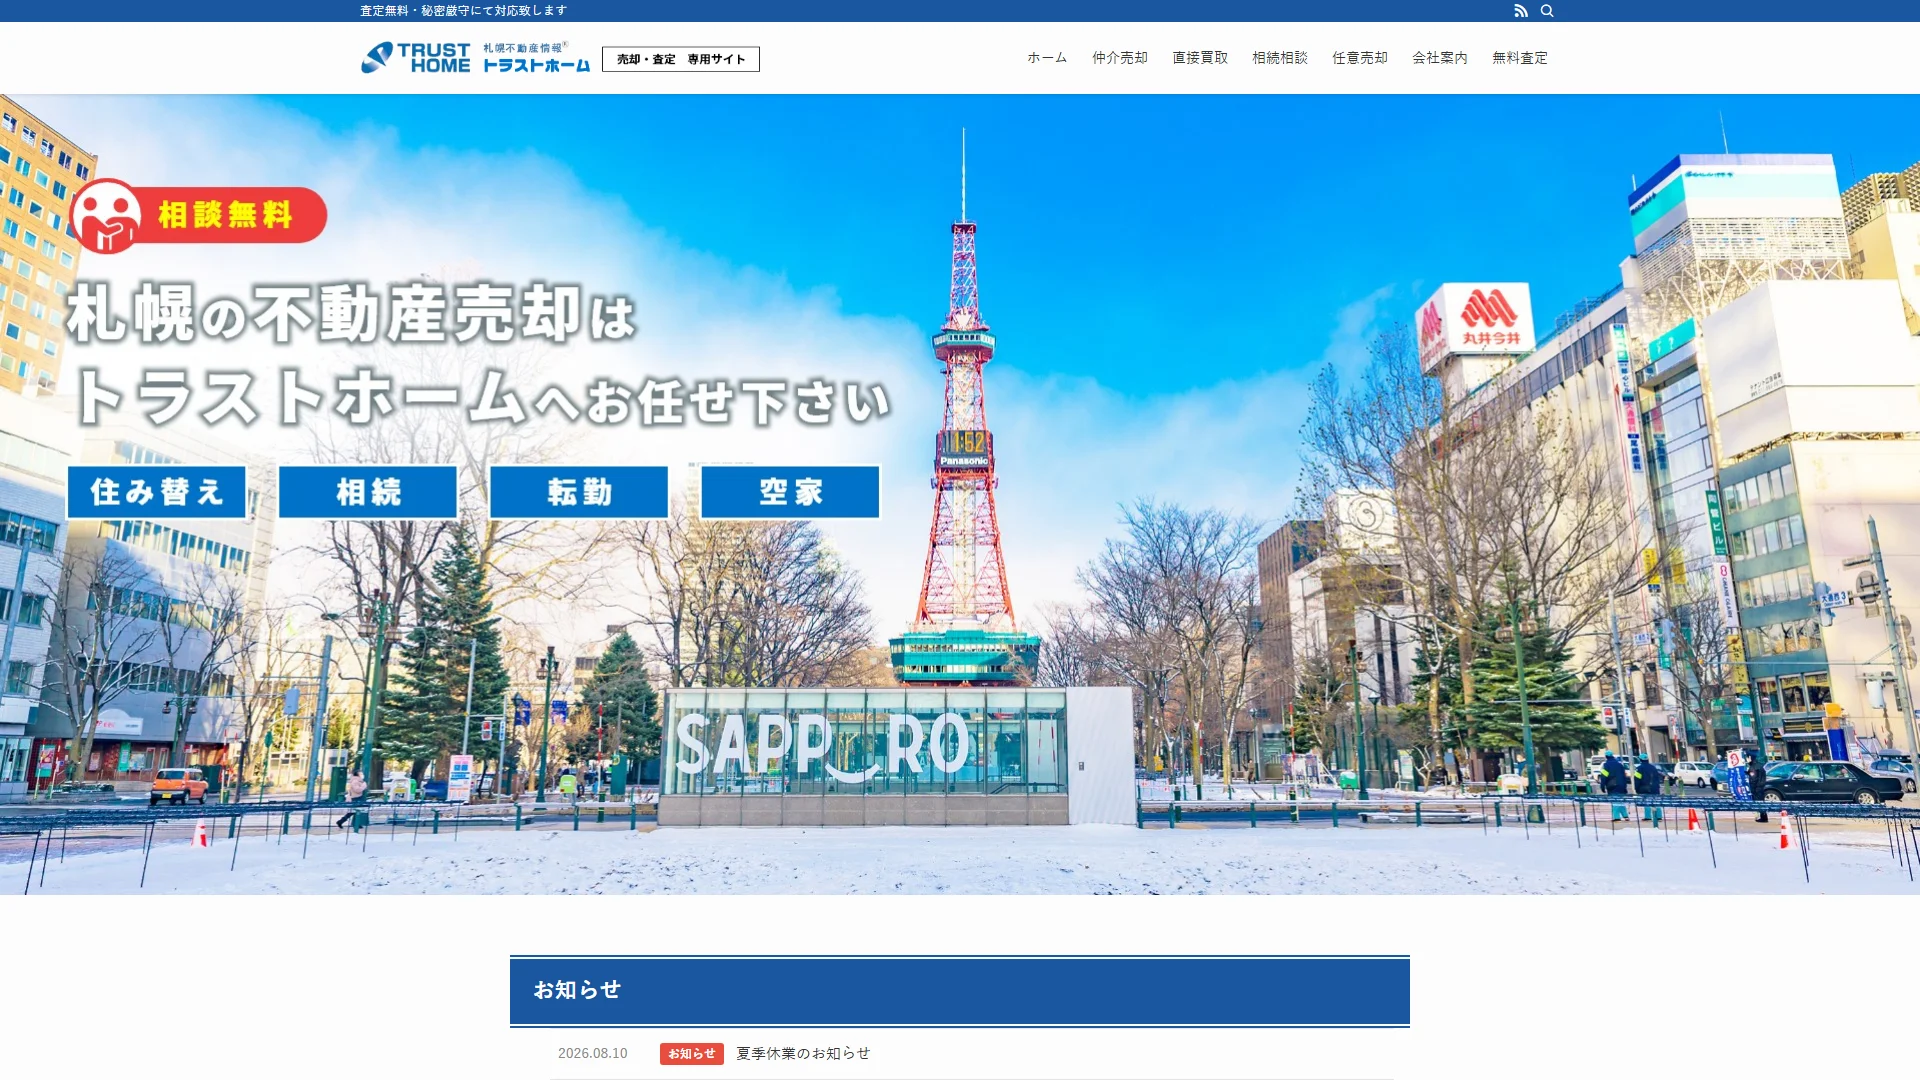Click the 空家 banner button
Screen dimensions: 1920x1080
point(790,492)
